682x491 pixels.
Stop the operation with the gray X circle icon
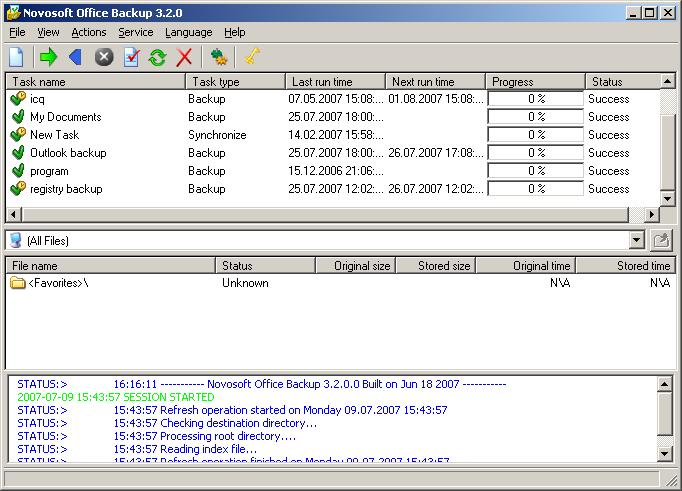[104, 57]
